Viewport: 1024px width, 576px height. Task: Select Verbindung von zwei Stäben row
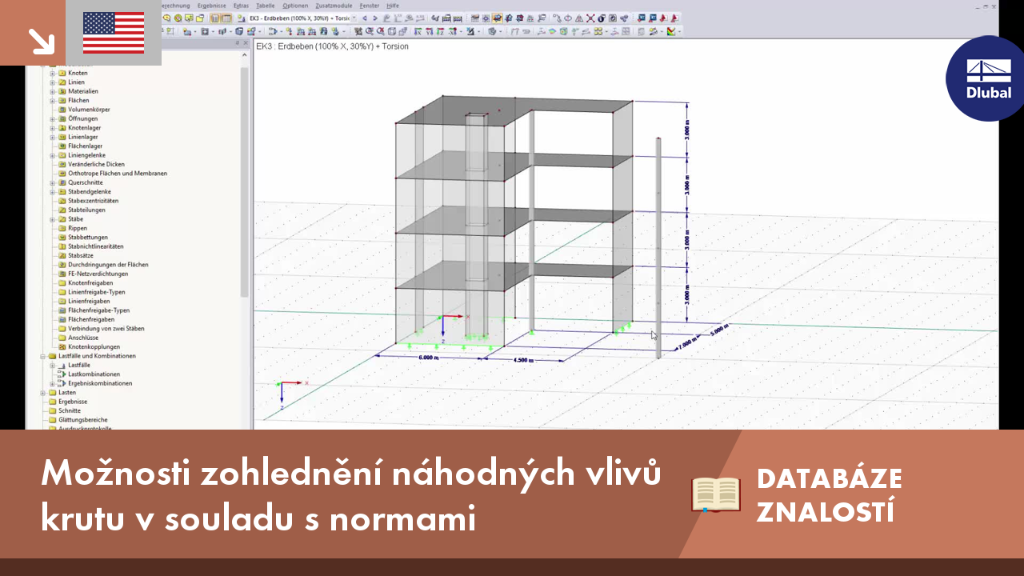click(x=106, y=329)
